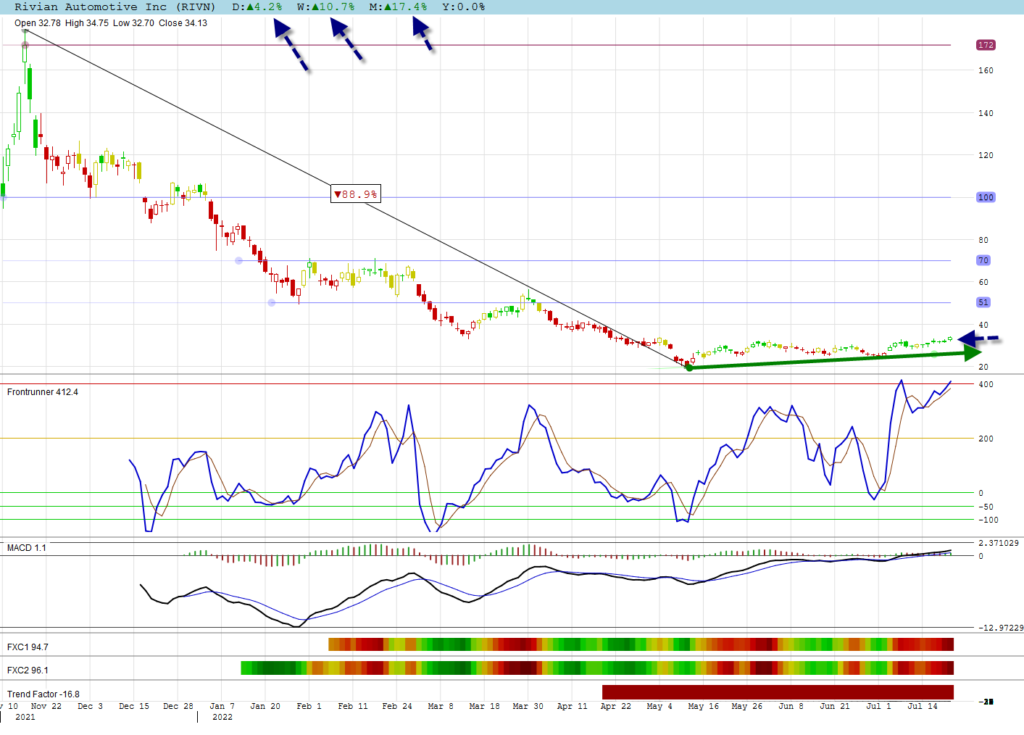This screenshot has width=1024, height=735.
Task: Select the monthly change M: 17.4% value
Action: point(398,7)
